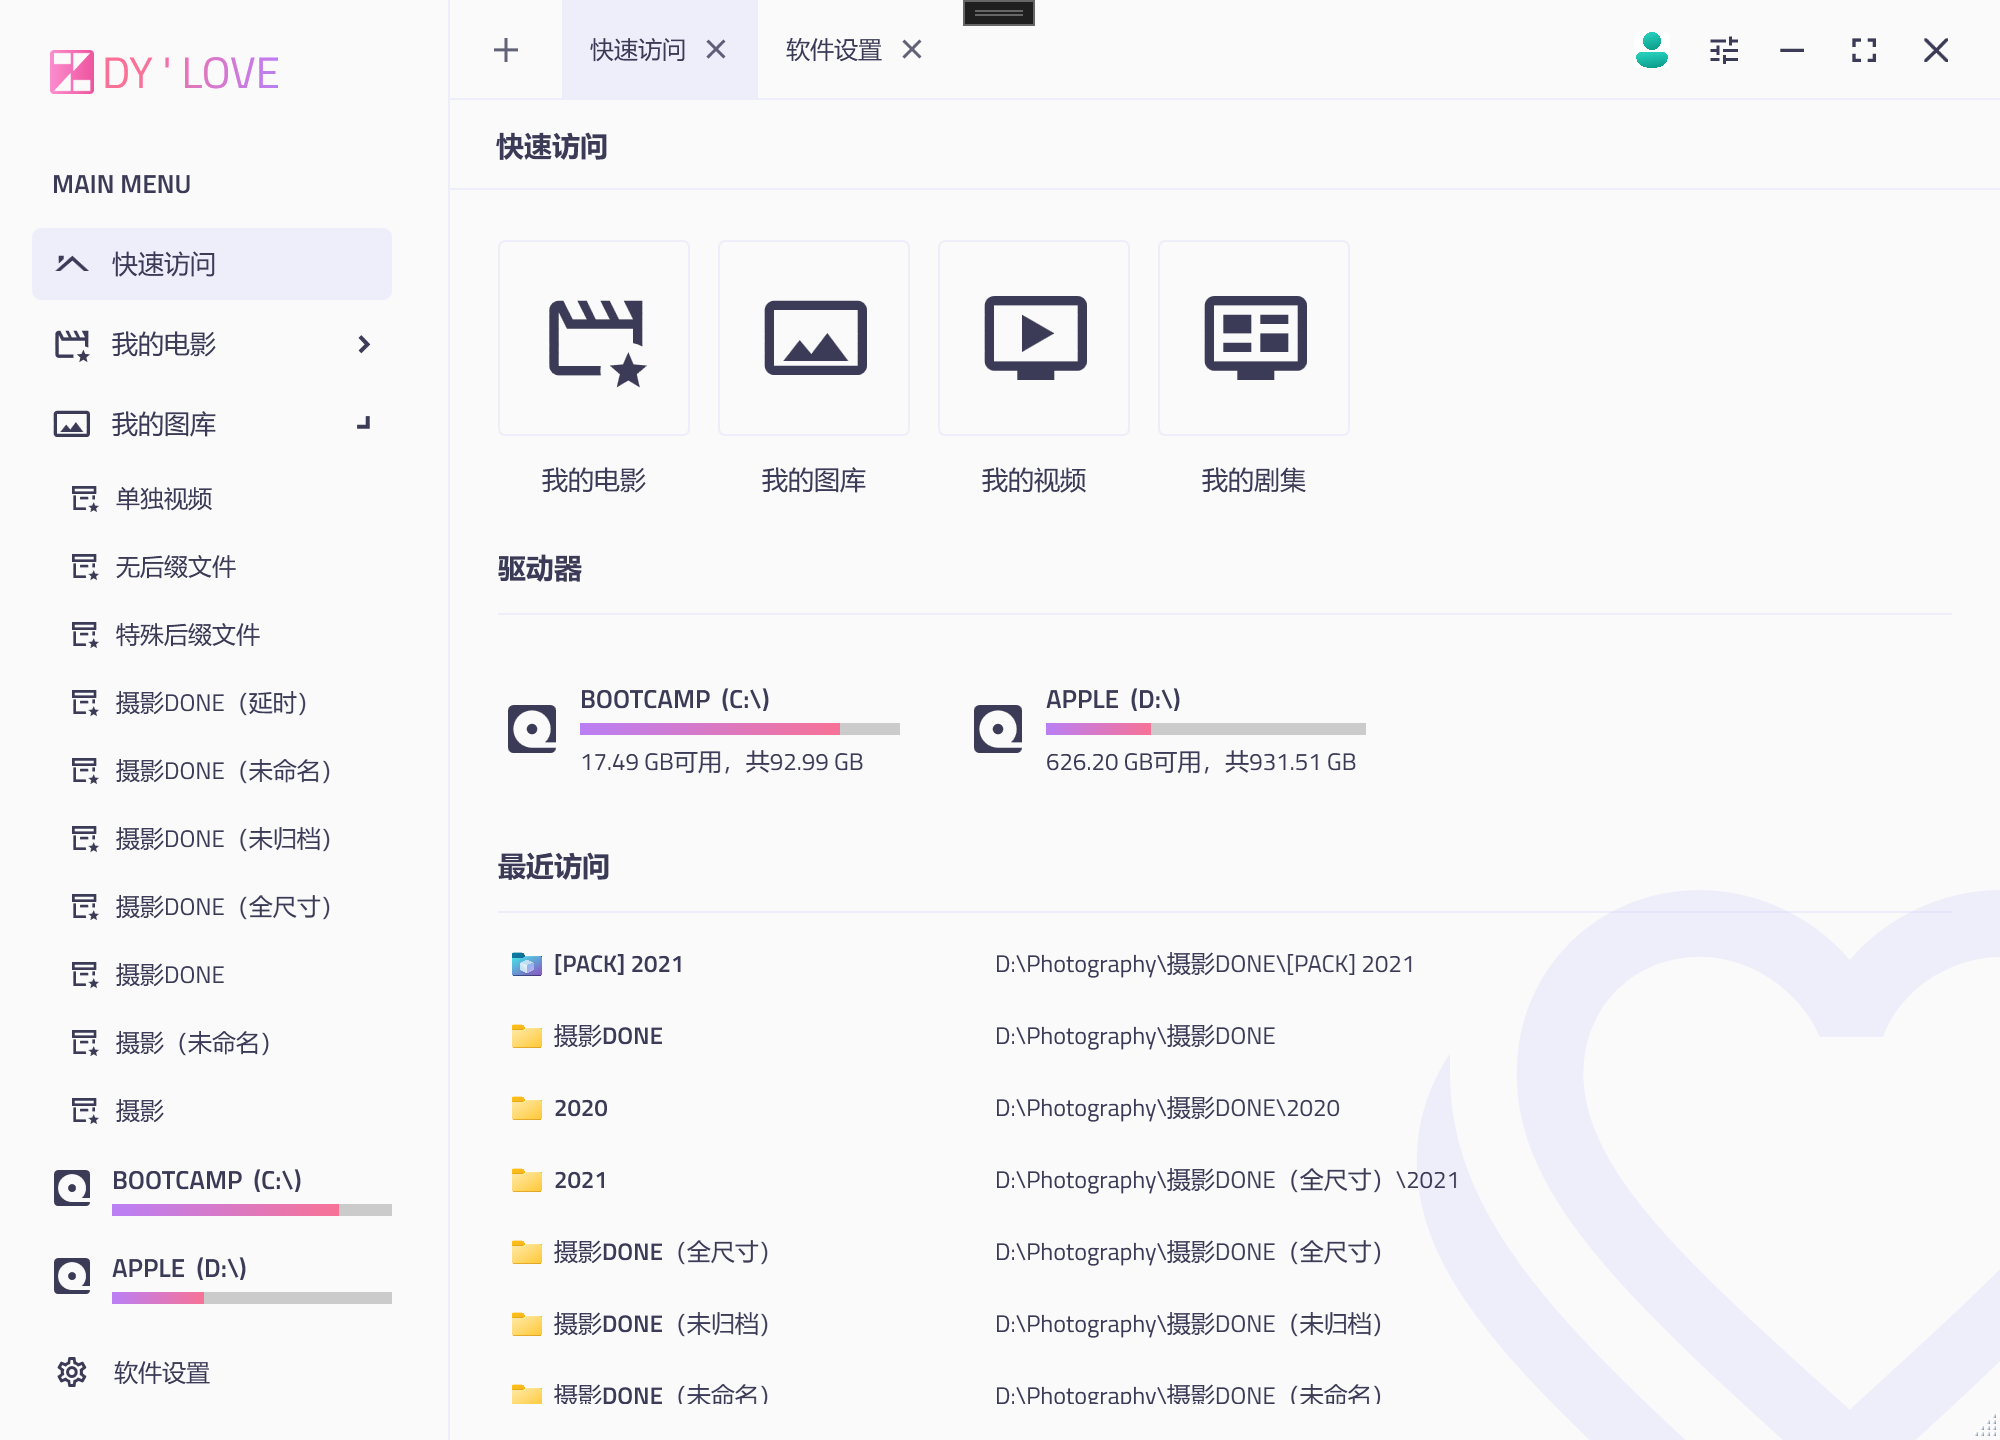Collapse 我的图库 submenu arrow

pos(364,424)
